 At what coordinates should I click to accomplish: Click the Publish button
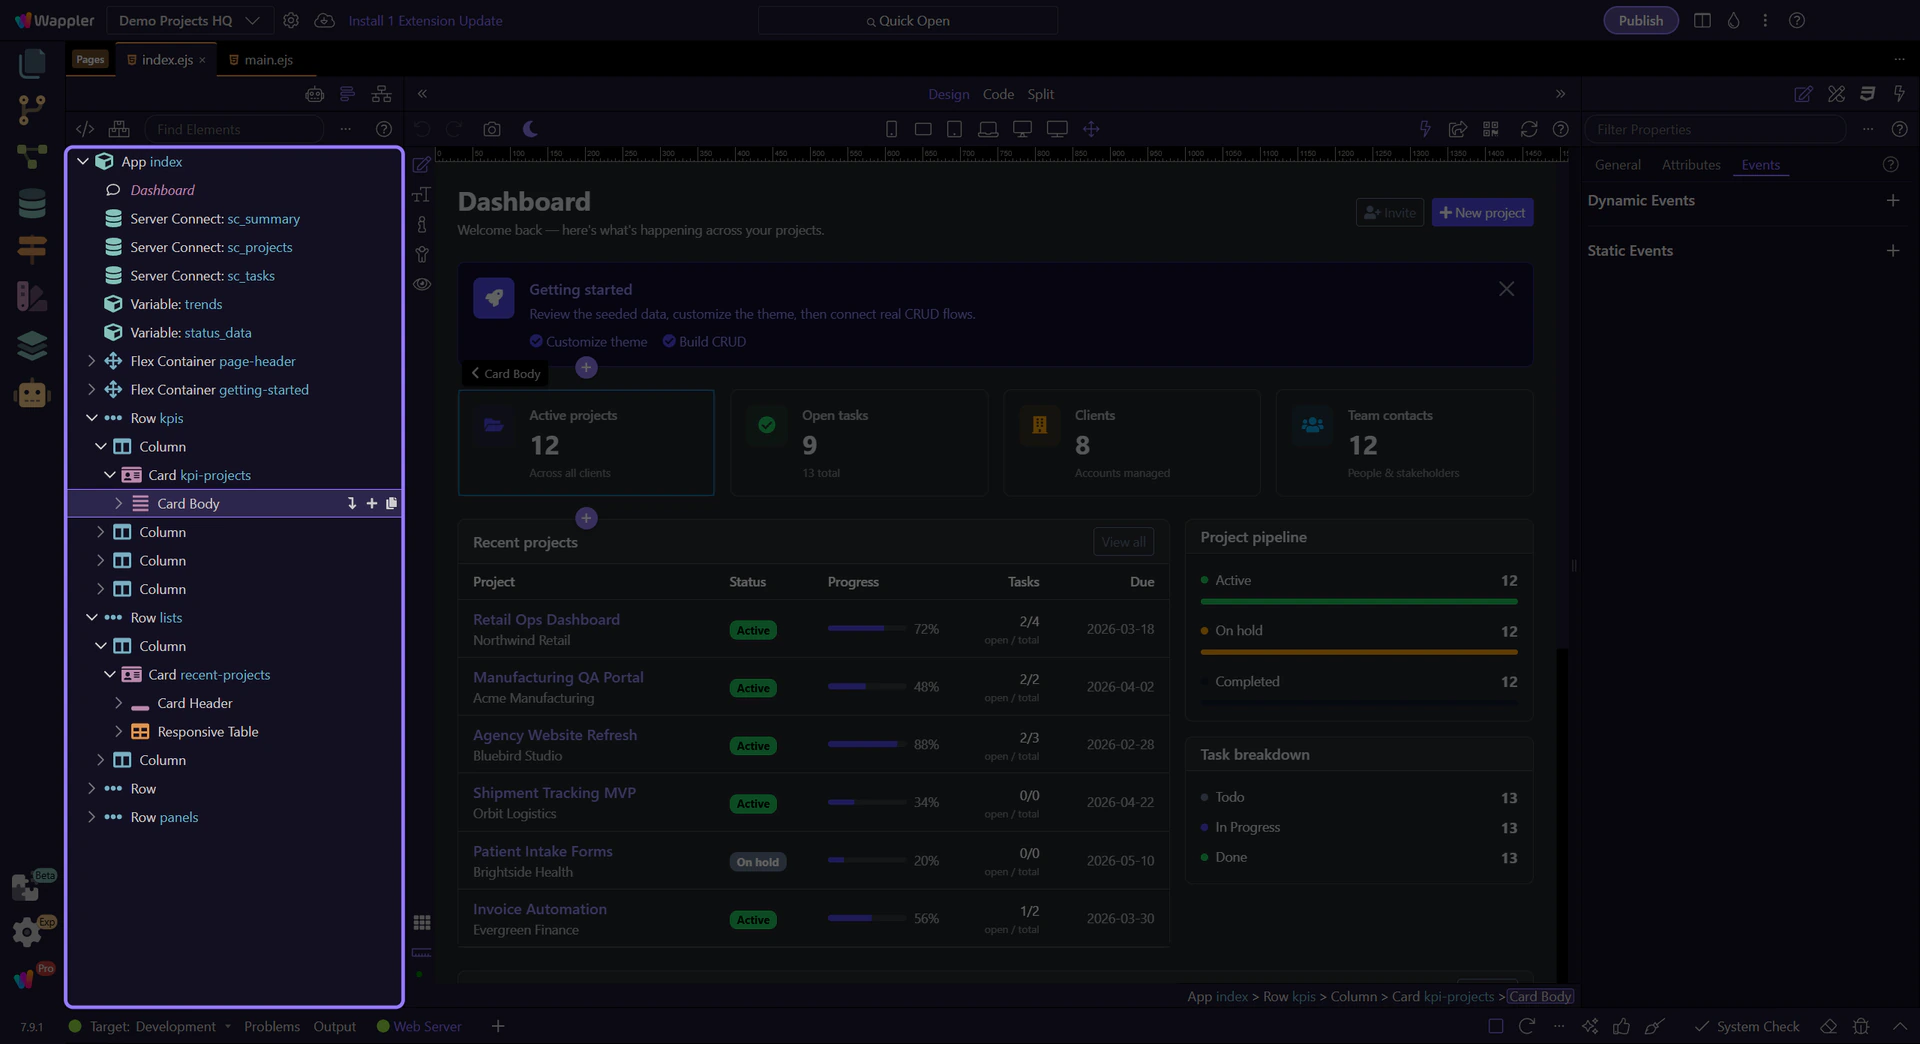point(1641,20)
